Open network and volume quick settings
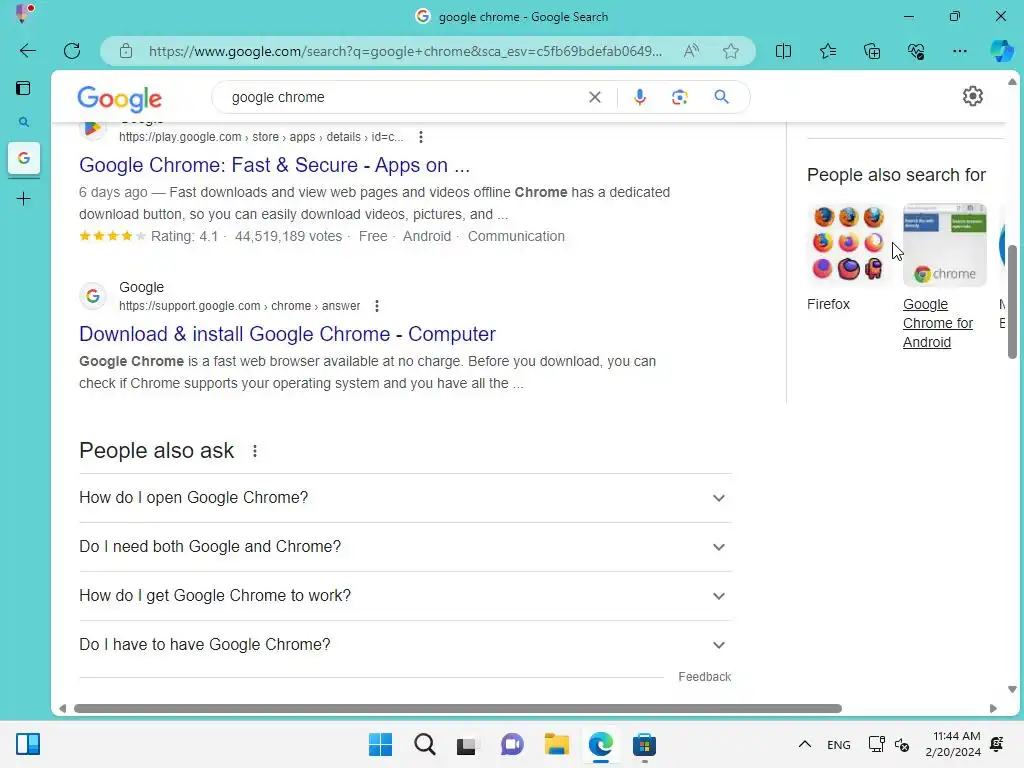The width and height of the screenshot is (1024, 768). click(x=889, y=744)
